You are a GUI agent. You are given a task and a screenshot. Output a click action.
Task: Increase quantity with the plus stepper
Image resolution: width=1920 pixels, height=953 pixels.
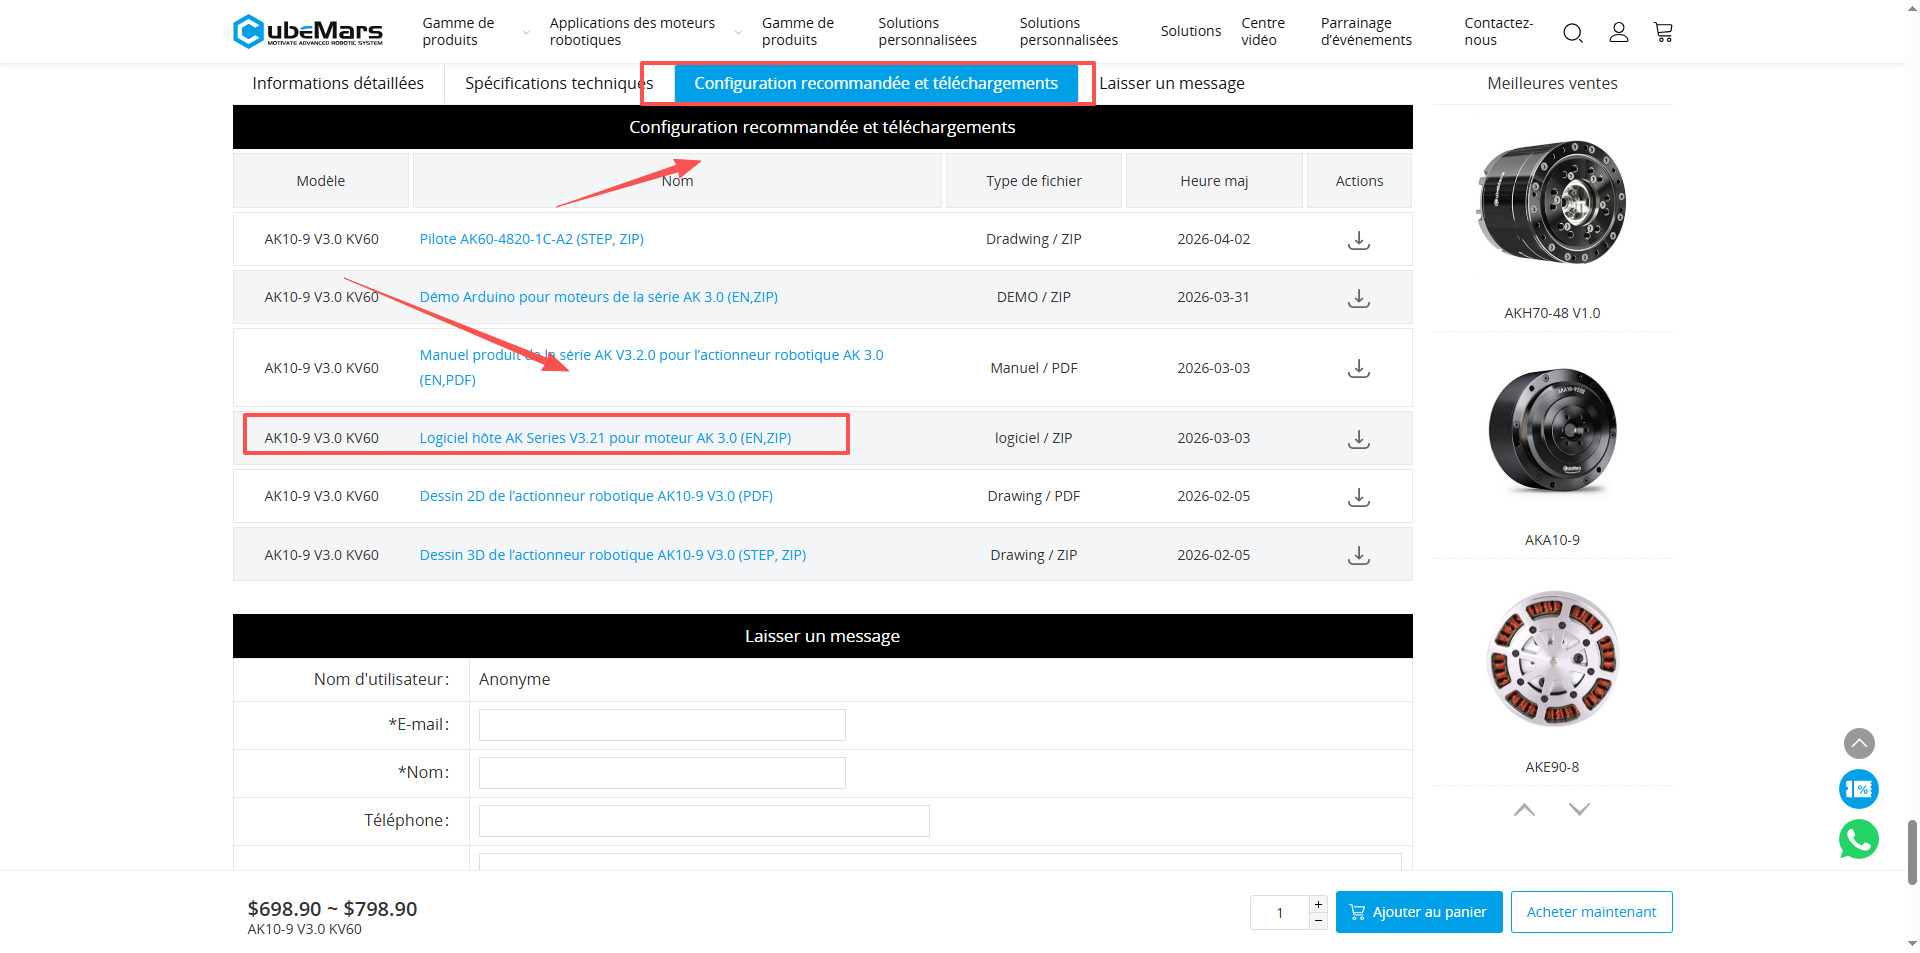(x=1318, y=904)
